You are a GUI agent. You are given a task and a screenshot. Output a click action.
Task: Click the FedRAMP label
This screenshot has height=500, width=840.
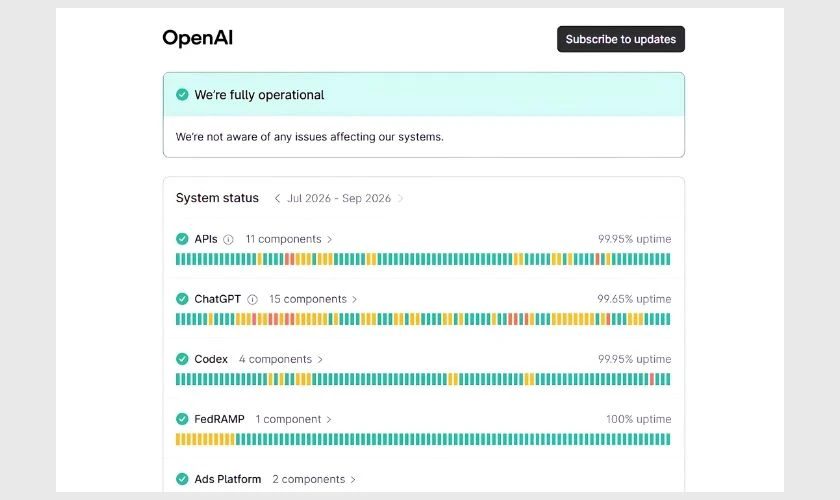pos(219,419)
